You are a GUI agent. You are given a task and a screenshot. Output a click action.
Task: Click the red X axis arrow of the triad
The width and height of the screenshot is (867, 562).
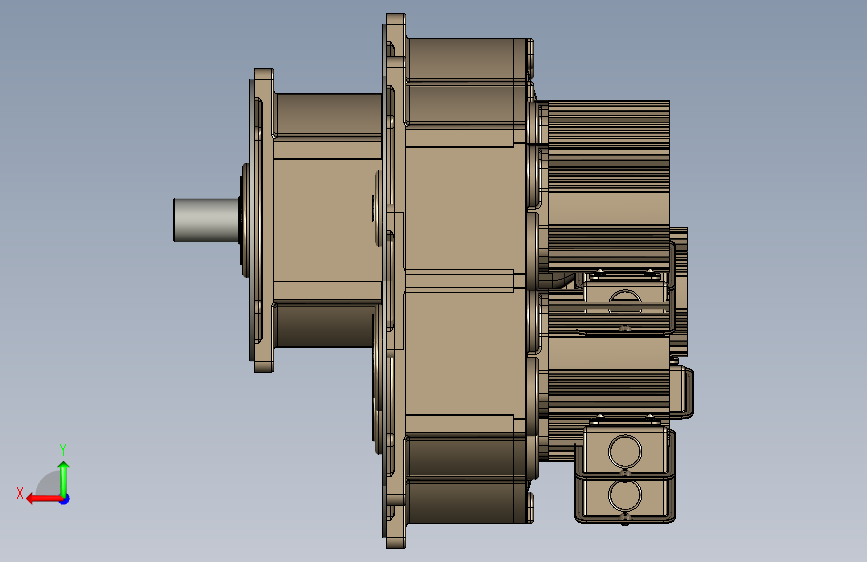[x=44, y=499]
